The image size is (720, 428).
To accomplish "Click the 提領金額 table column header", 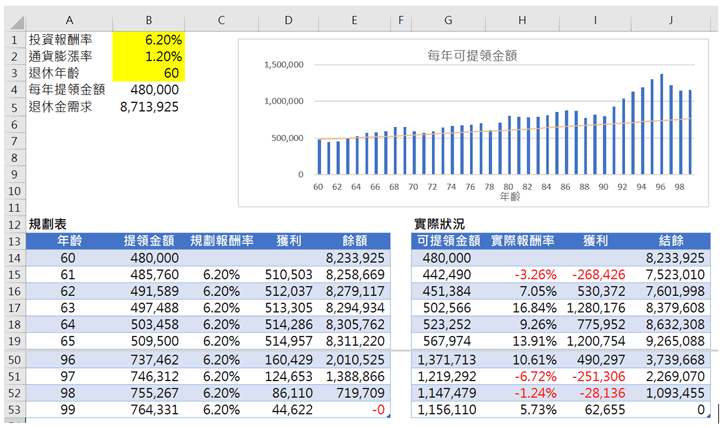I will pos(149,241).
